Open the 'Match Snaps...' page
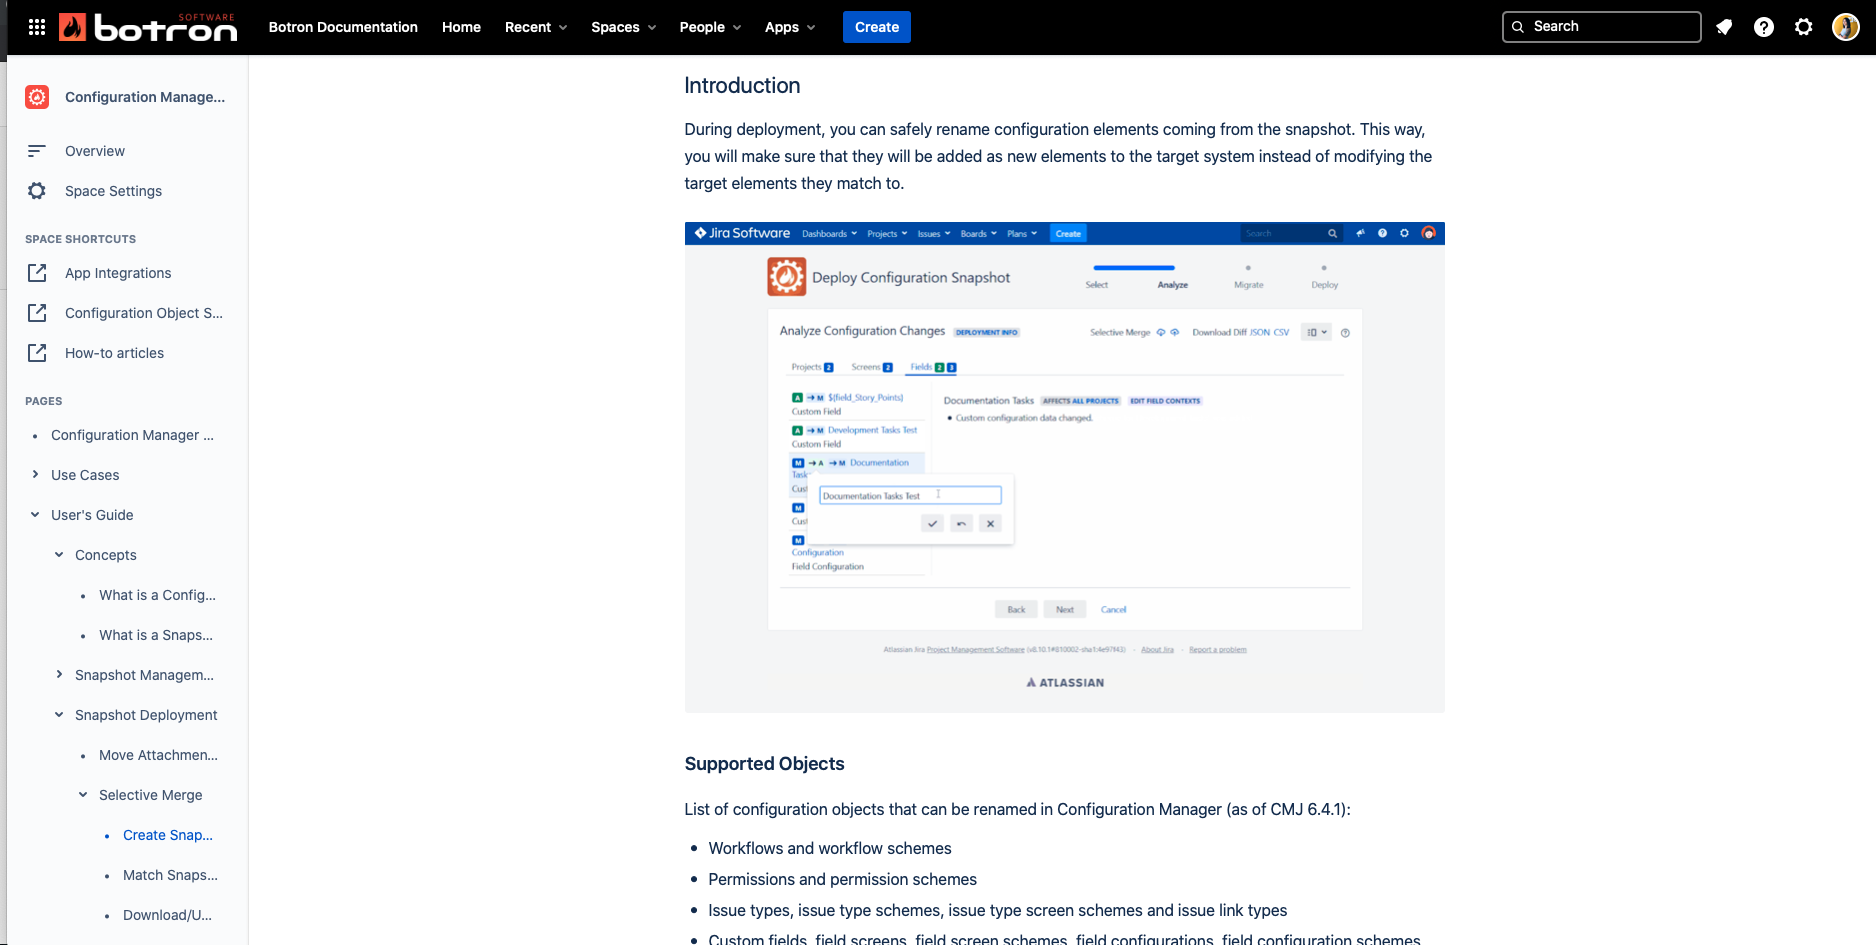 (170, 875)
